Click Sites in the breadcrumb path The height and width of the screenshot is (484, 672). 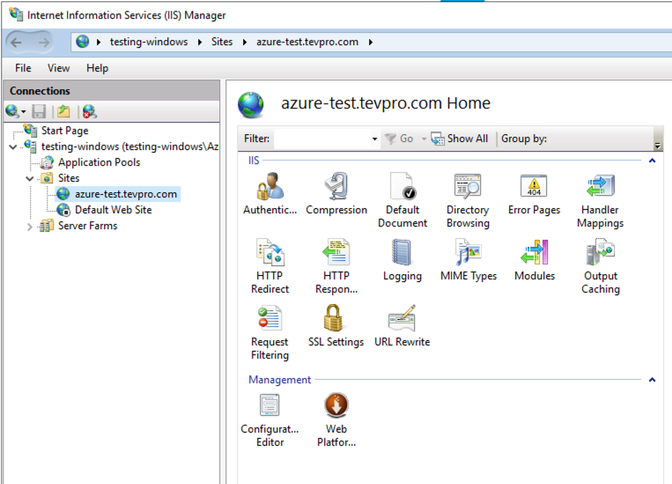tap(222, 42)
